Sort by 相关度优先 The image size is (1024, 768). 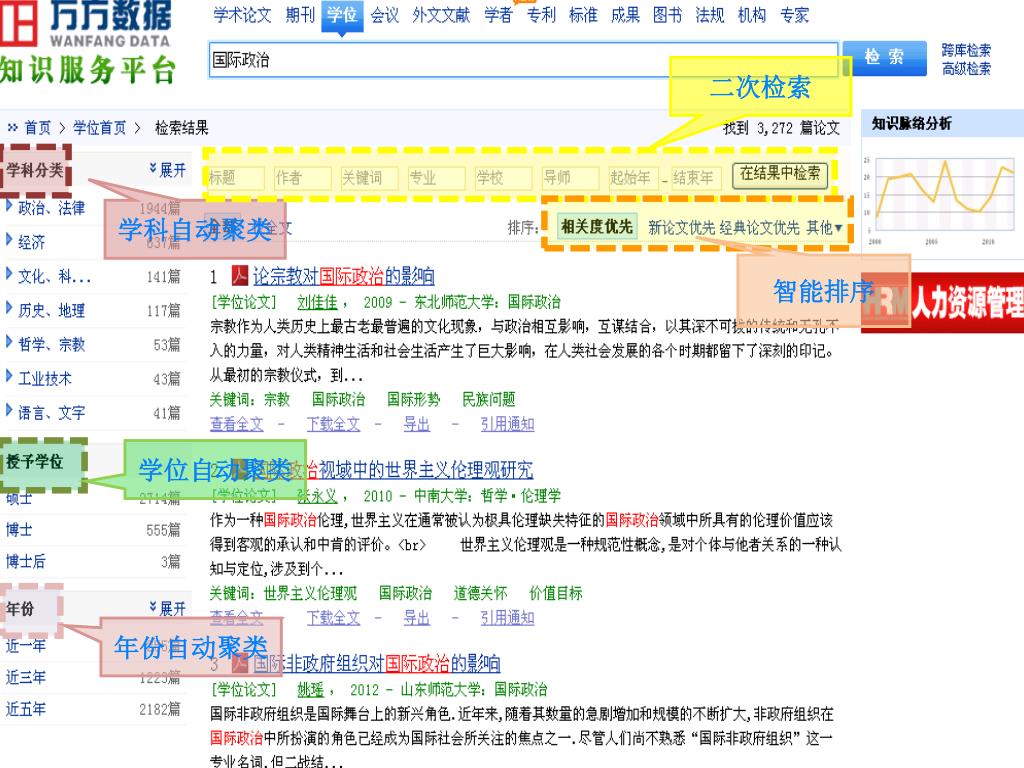tap(597, 227)
